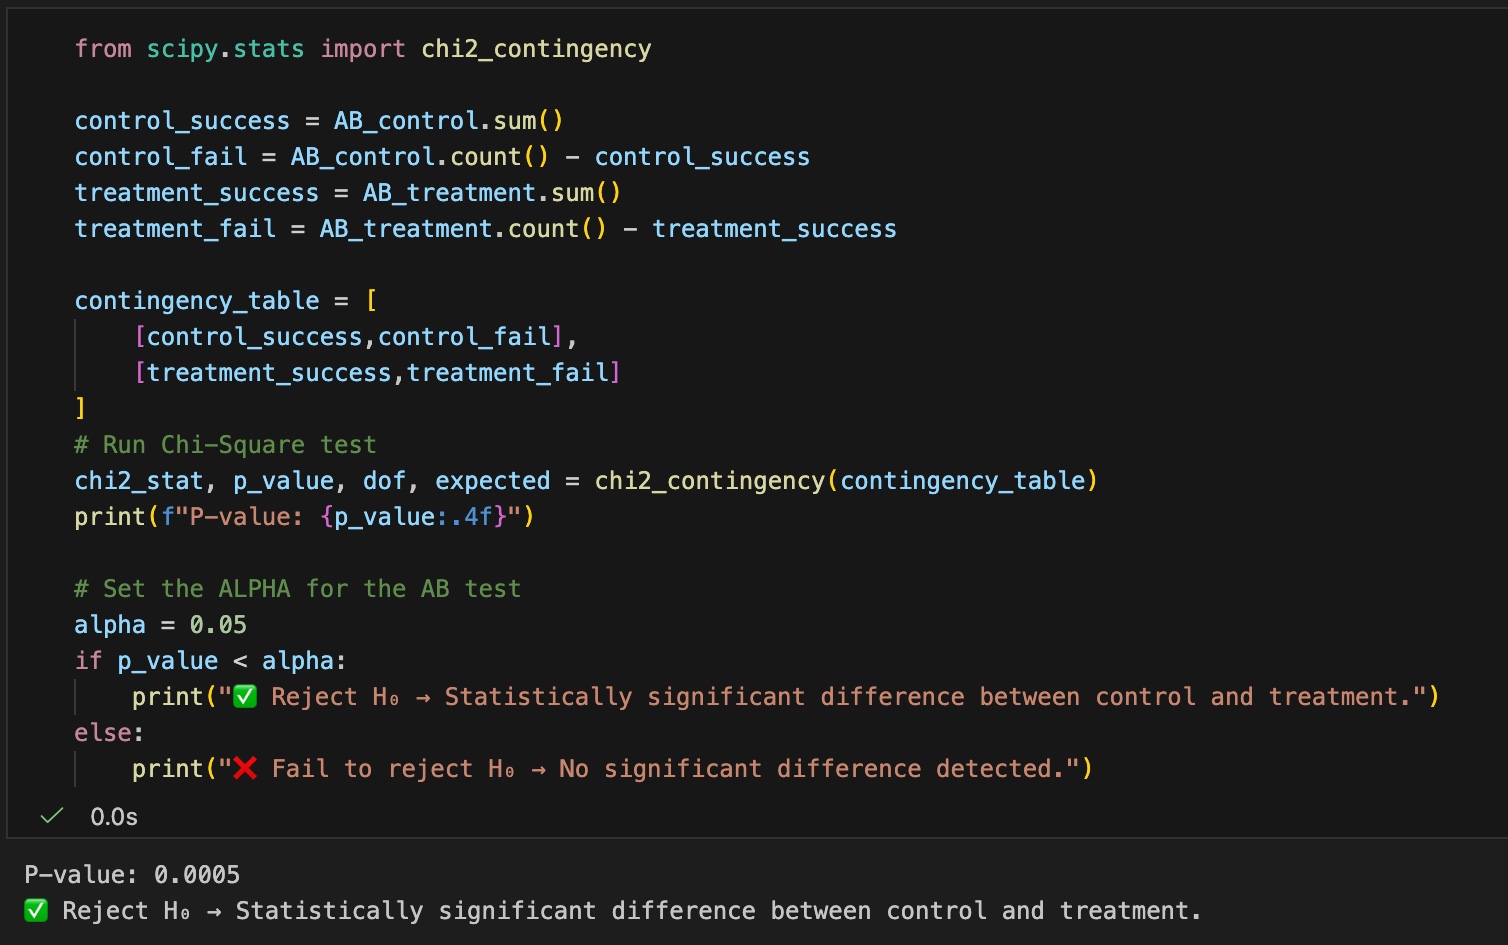Click the P-value: 0.0005 output line
1508x945 pixels.
[132, 875]
